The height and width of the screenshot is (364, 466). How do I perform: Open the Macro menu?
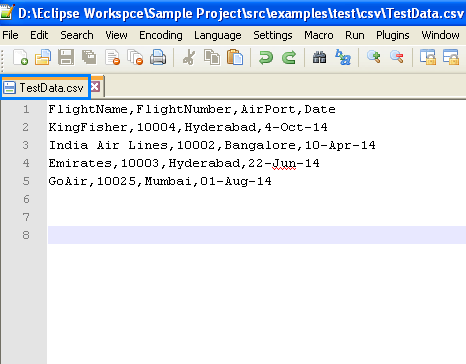[319, 35]
